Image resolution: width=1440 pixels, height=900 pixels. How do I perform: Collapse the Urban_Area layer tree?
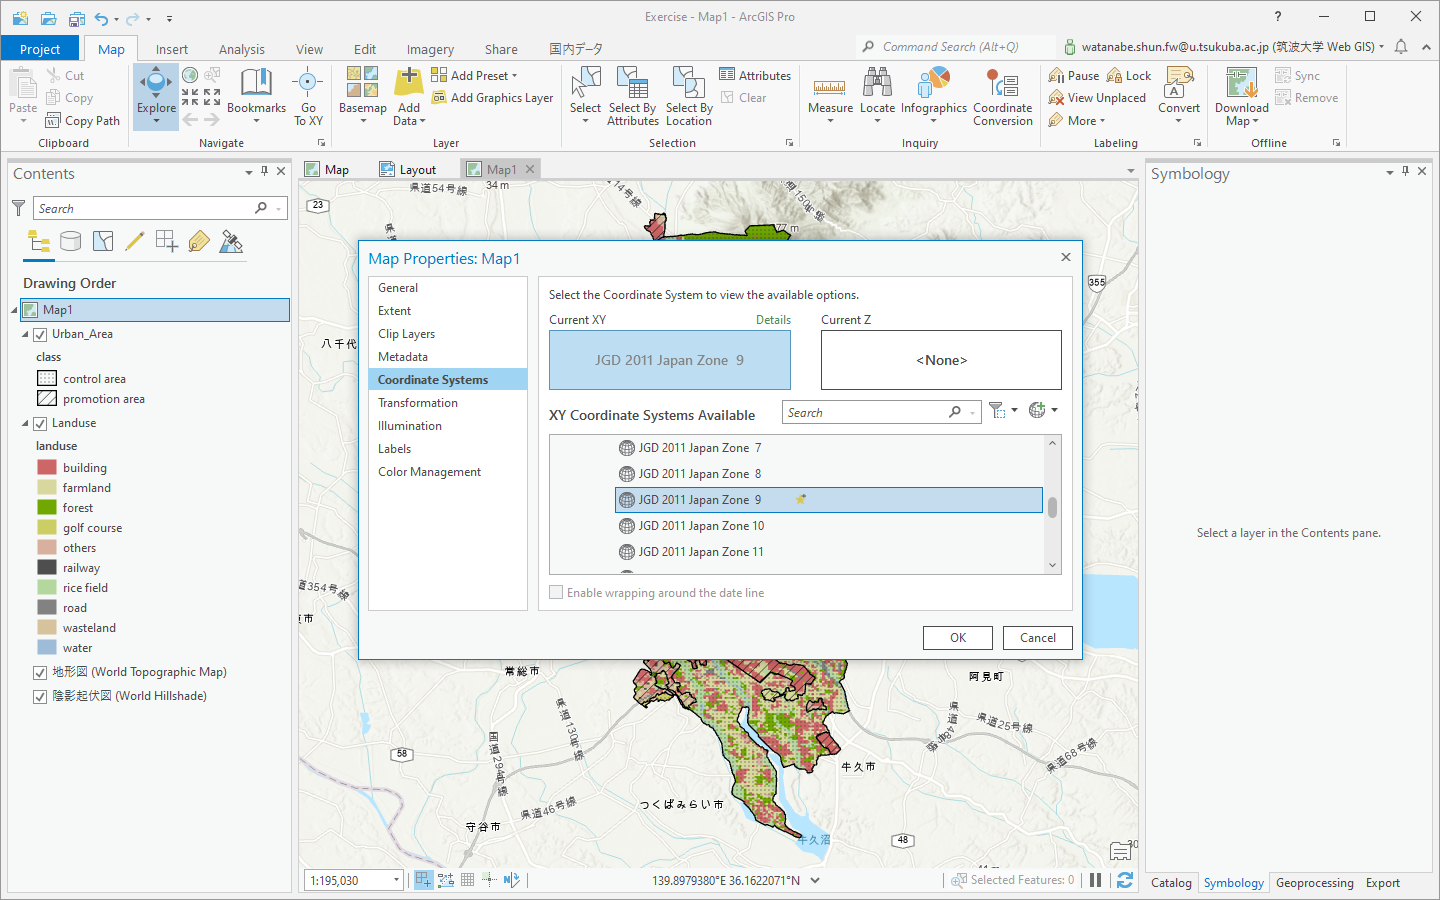click(25, 335)
